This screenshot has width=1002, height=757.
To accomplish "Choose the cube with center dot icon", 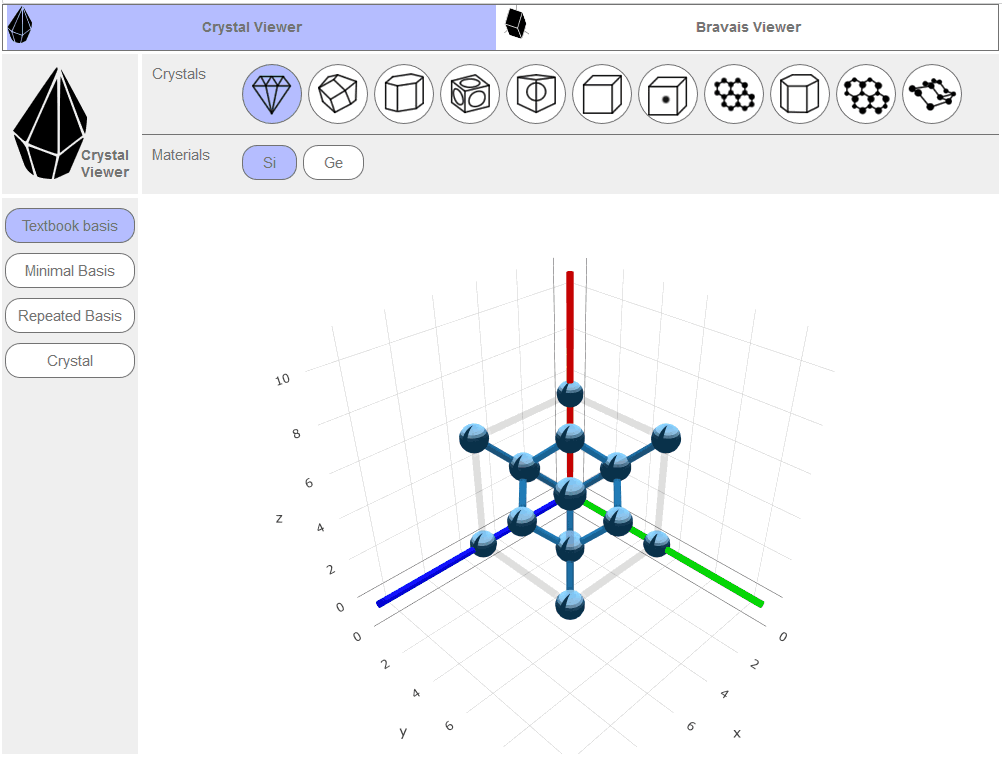I will pos(668,95).
